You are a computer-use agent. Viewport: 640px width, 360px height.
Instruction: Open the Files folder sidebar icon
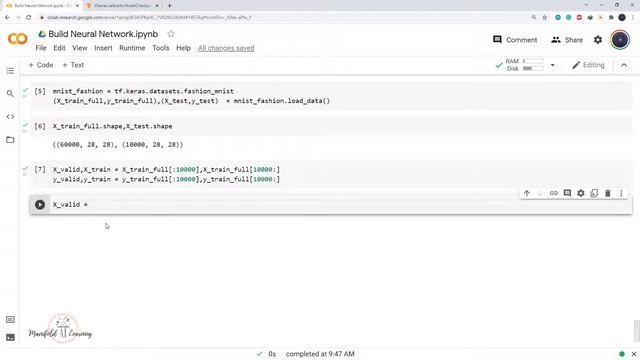click(x=10, y=140)
